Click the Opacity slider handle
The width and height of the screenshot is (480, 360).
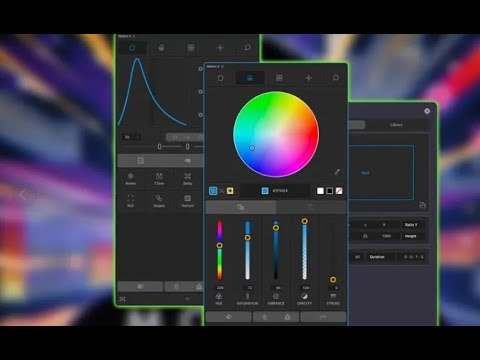point(304,221)
